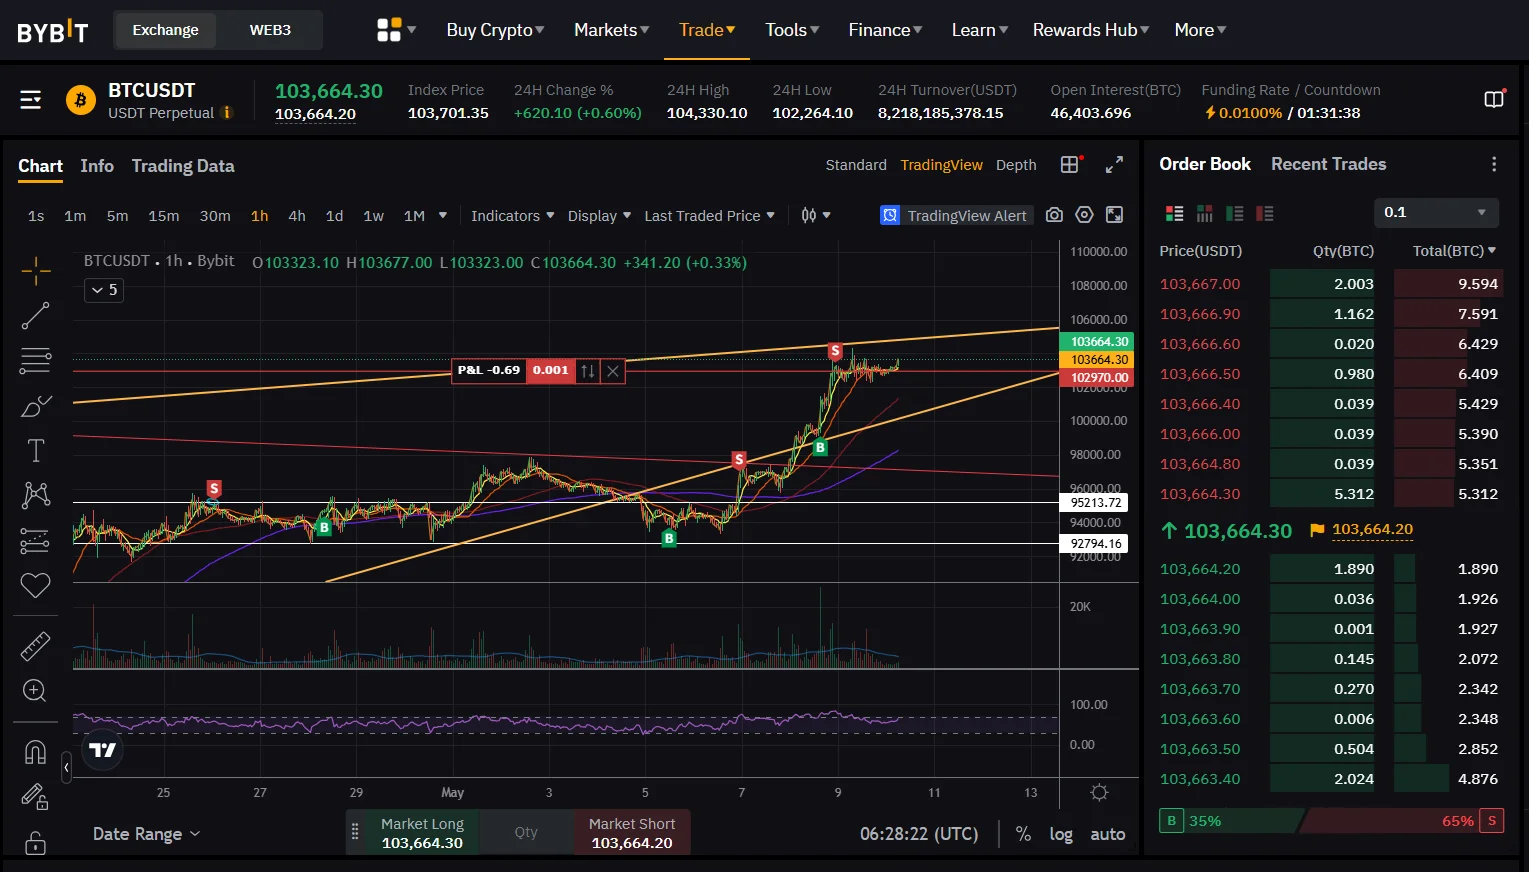Viewport: 1529px width, 872px height.
Task: Open chart settings hexagon icon
Action: [1084, 215]
